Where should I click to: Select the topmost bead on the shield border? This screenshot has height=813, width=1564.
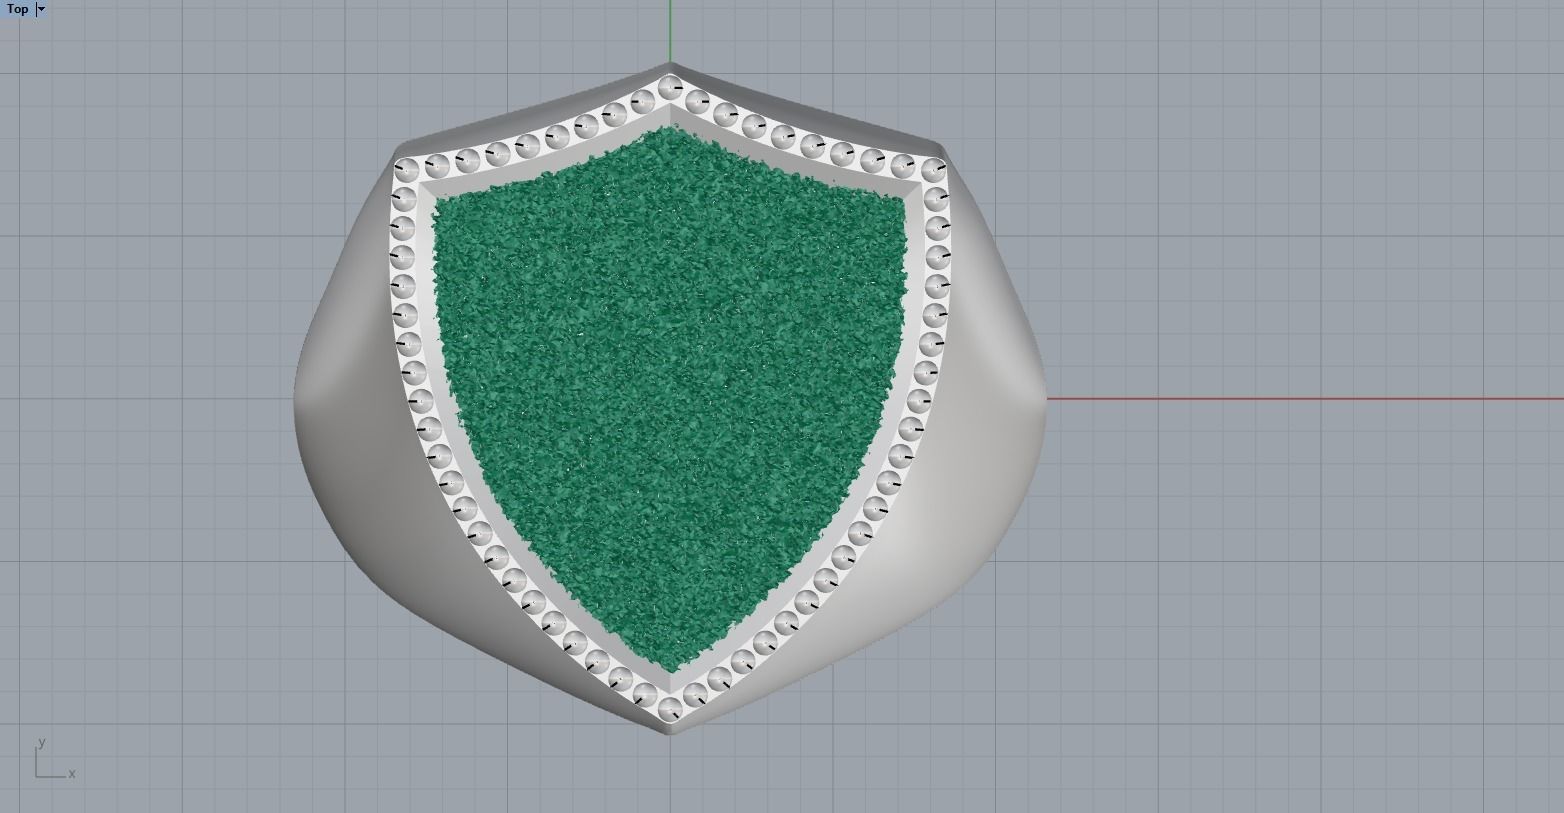coord(670,88)
